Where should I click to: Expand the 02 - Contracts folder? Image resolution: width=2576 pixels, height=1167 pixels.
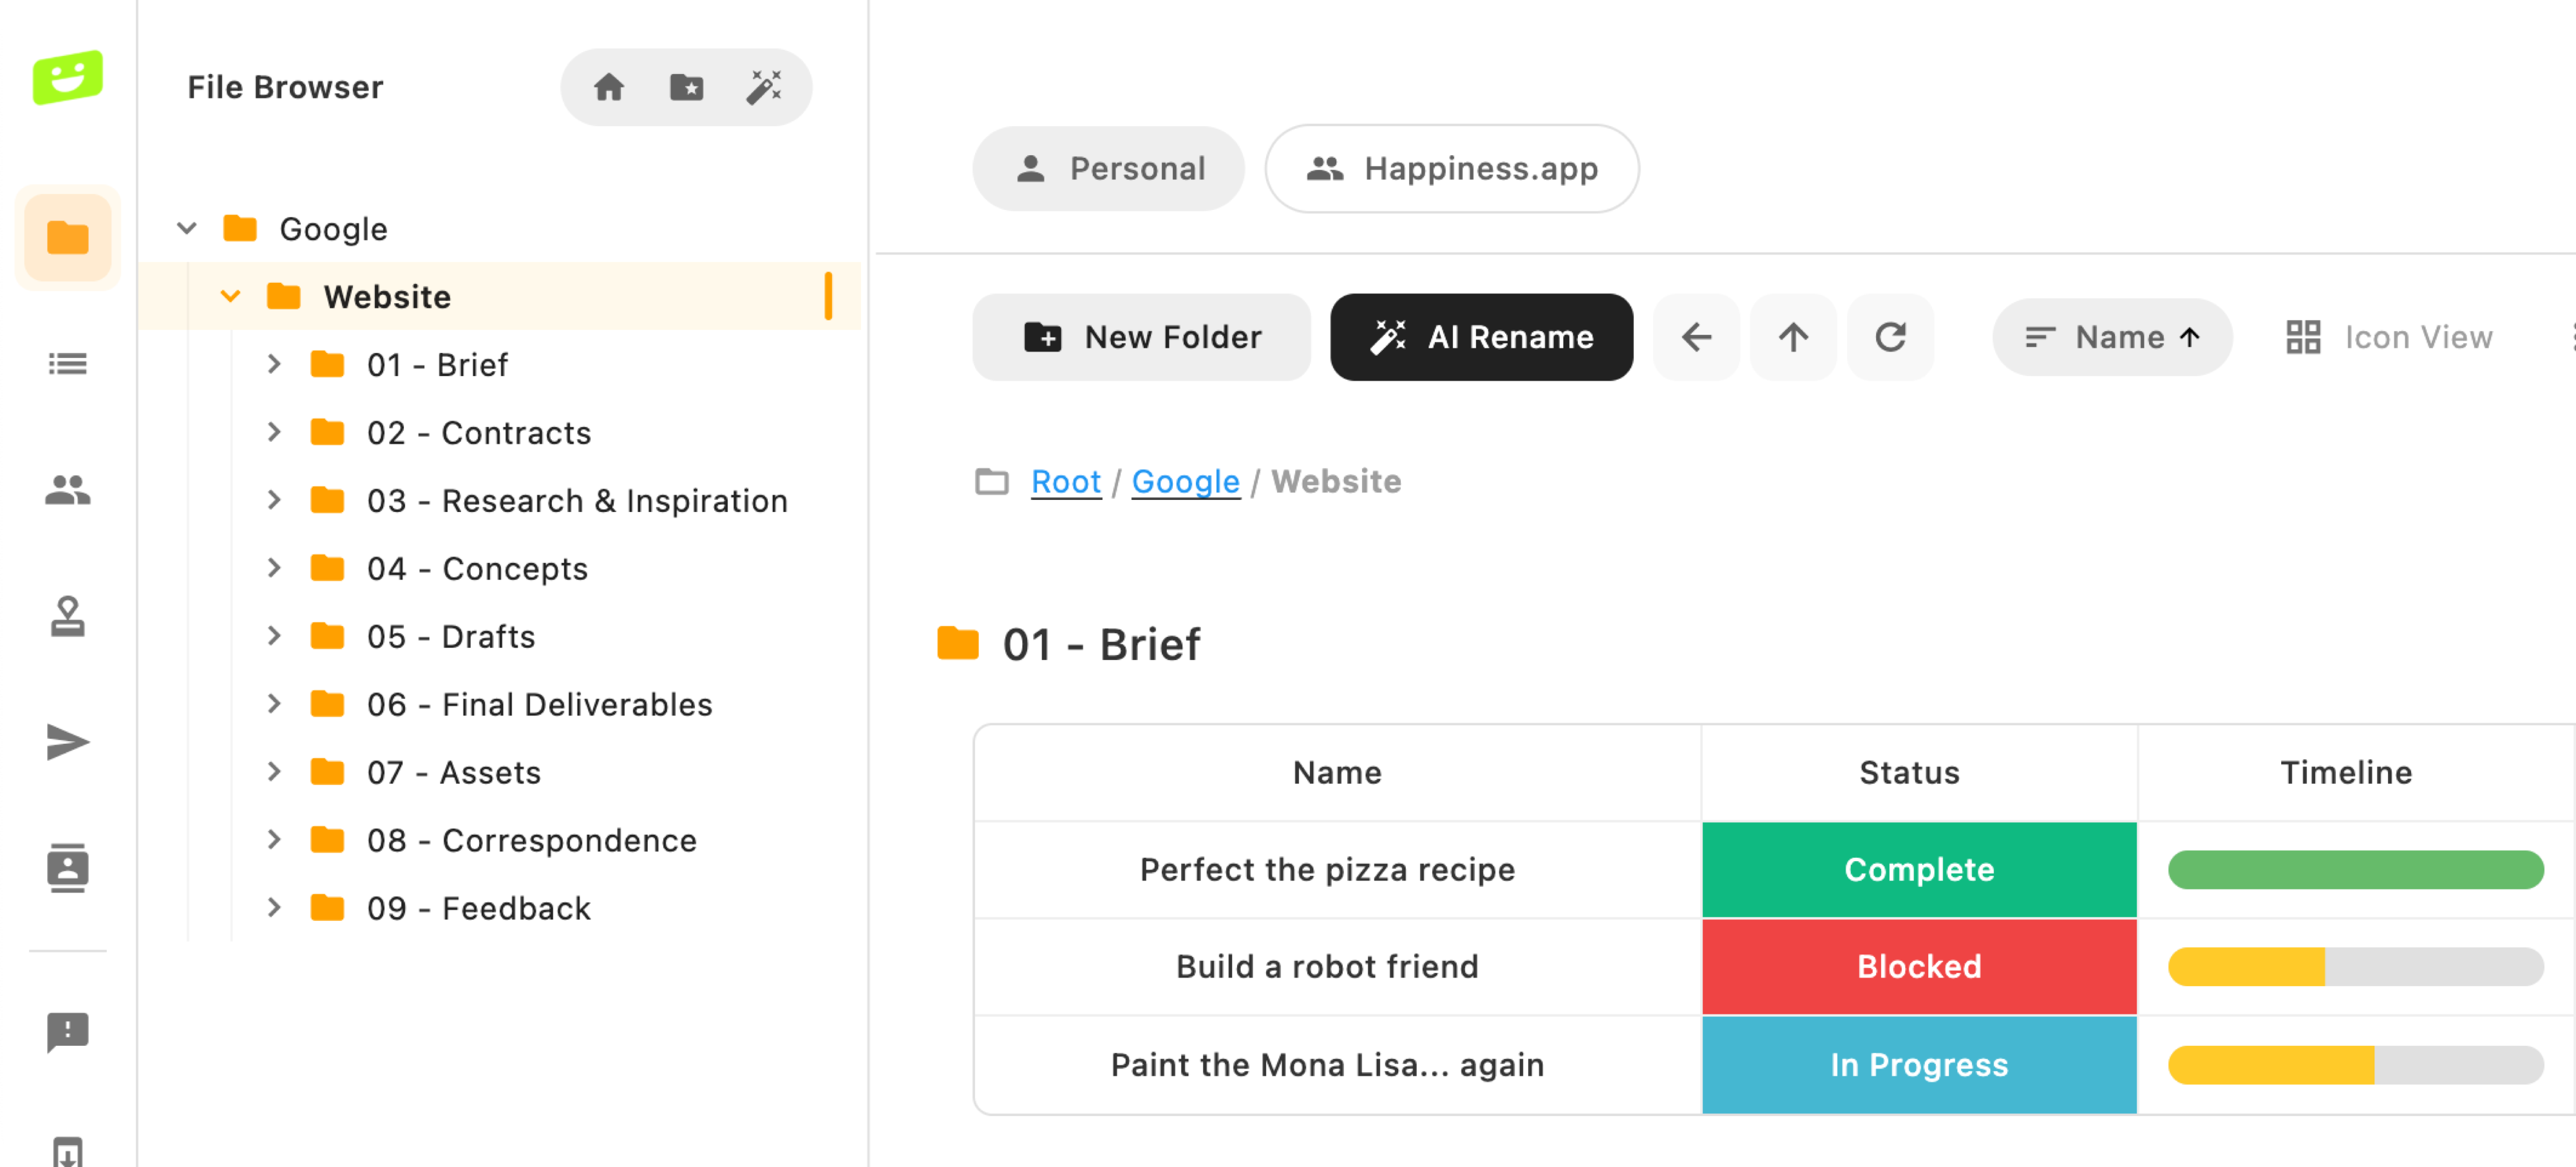click(275, 432)
